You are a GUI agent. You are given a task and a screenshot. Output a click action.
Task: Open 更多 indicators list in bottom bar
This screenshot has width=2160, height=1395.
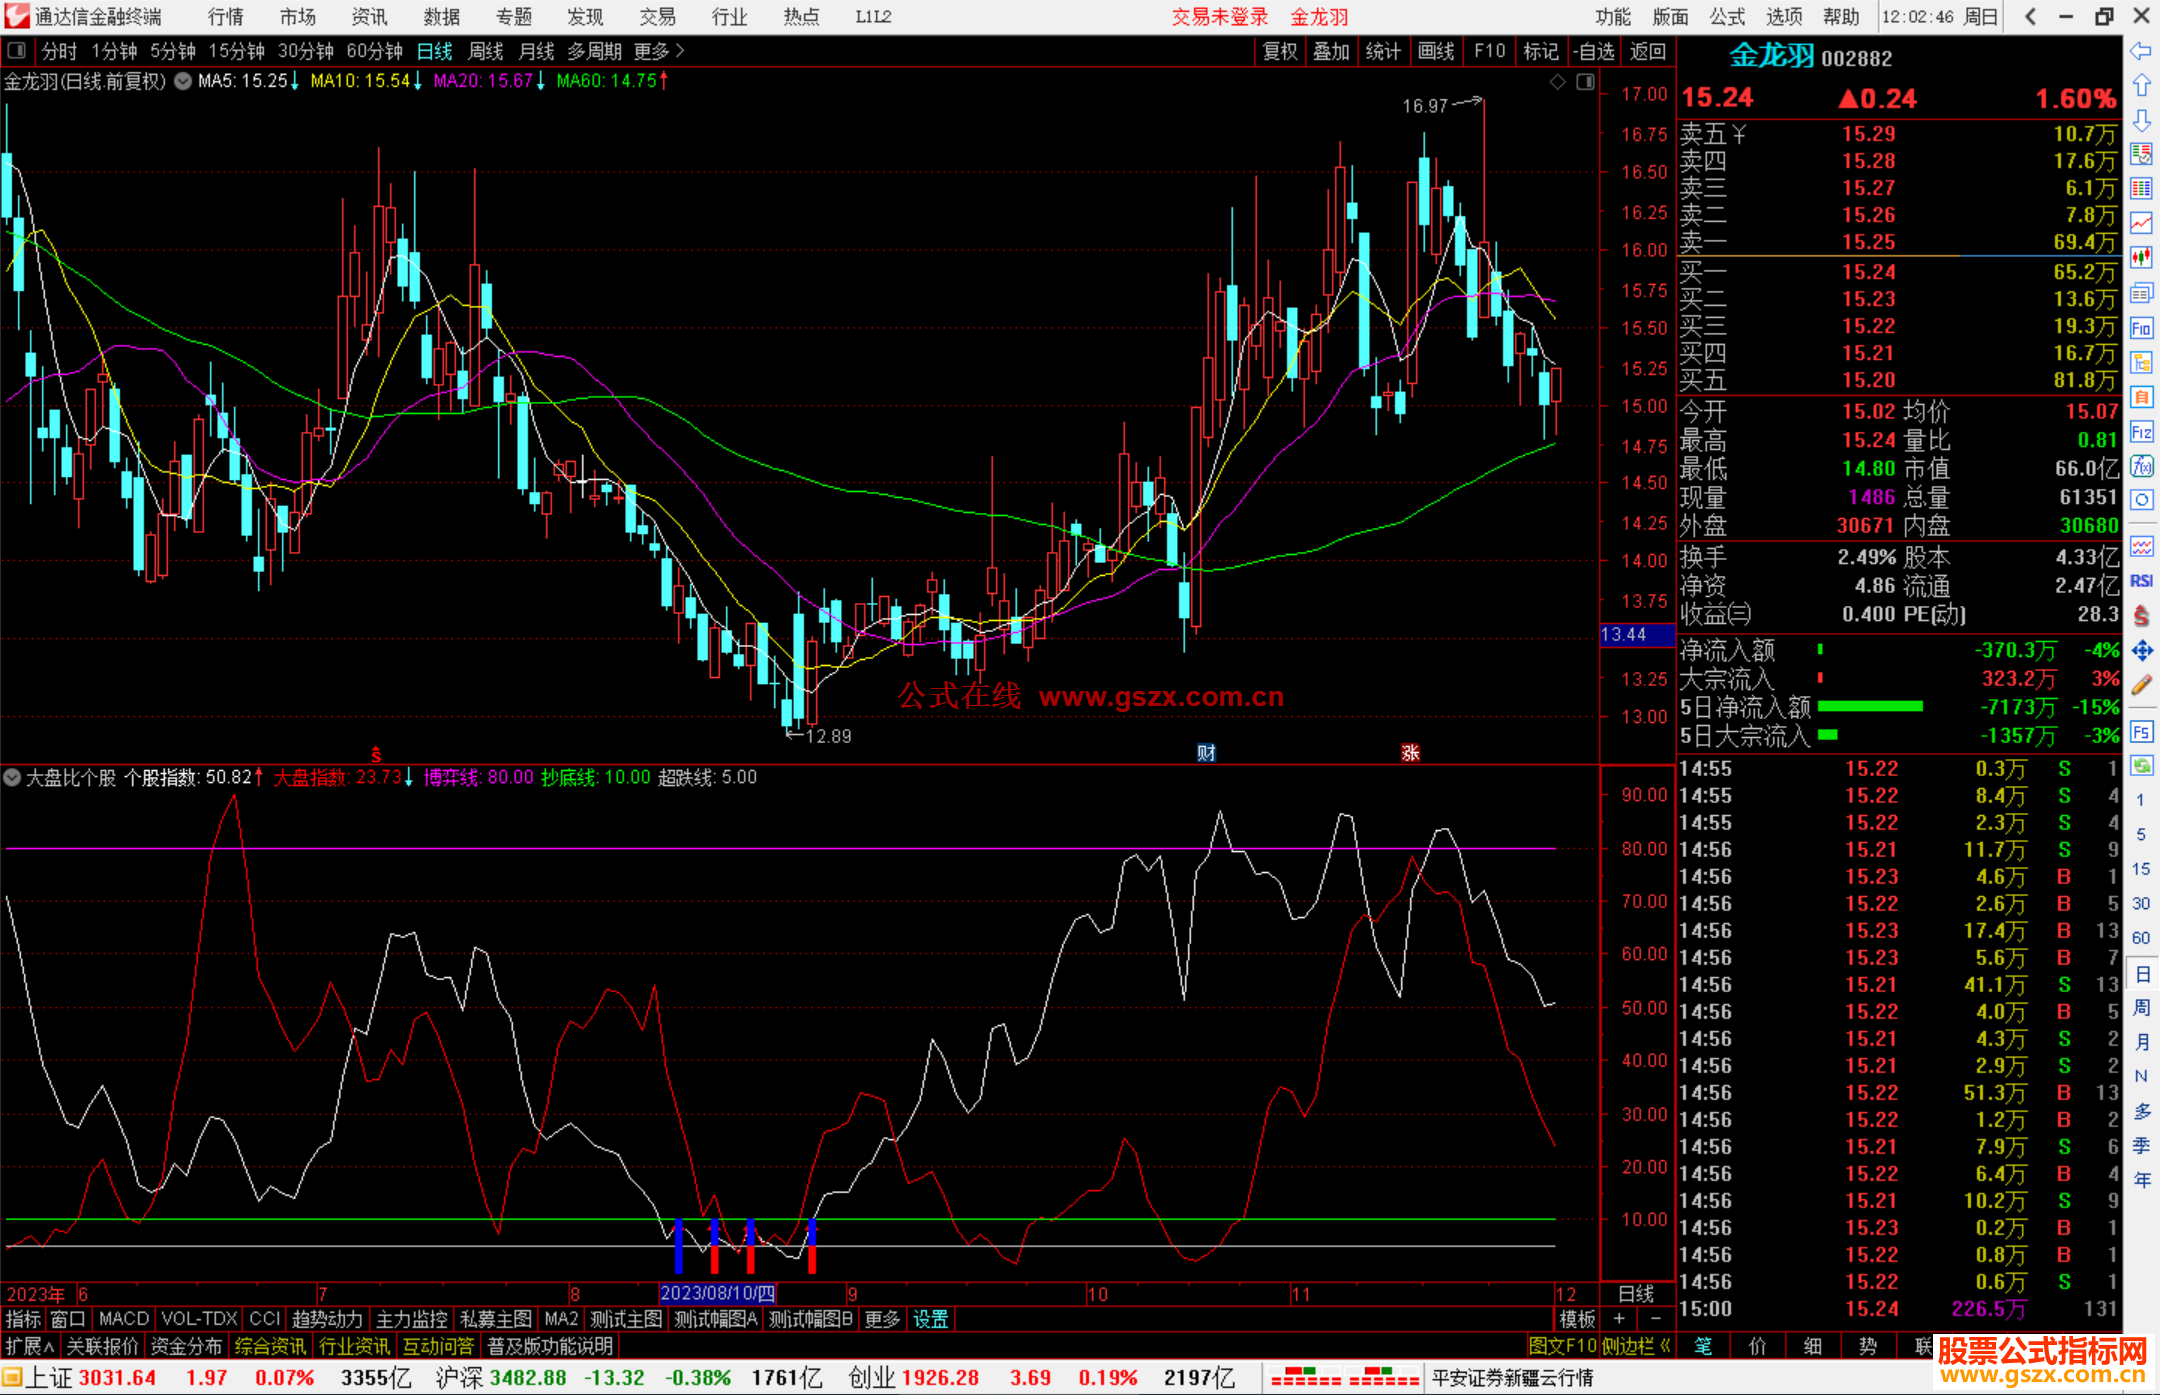click(x=881, y=1319)
